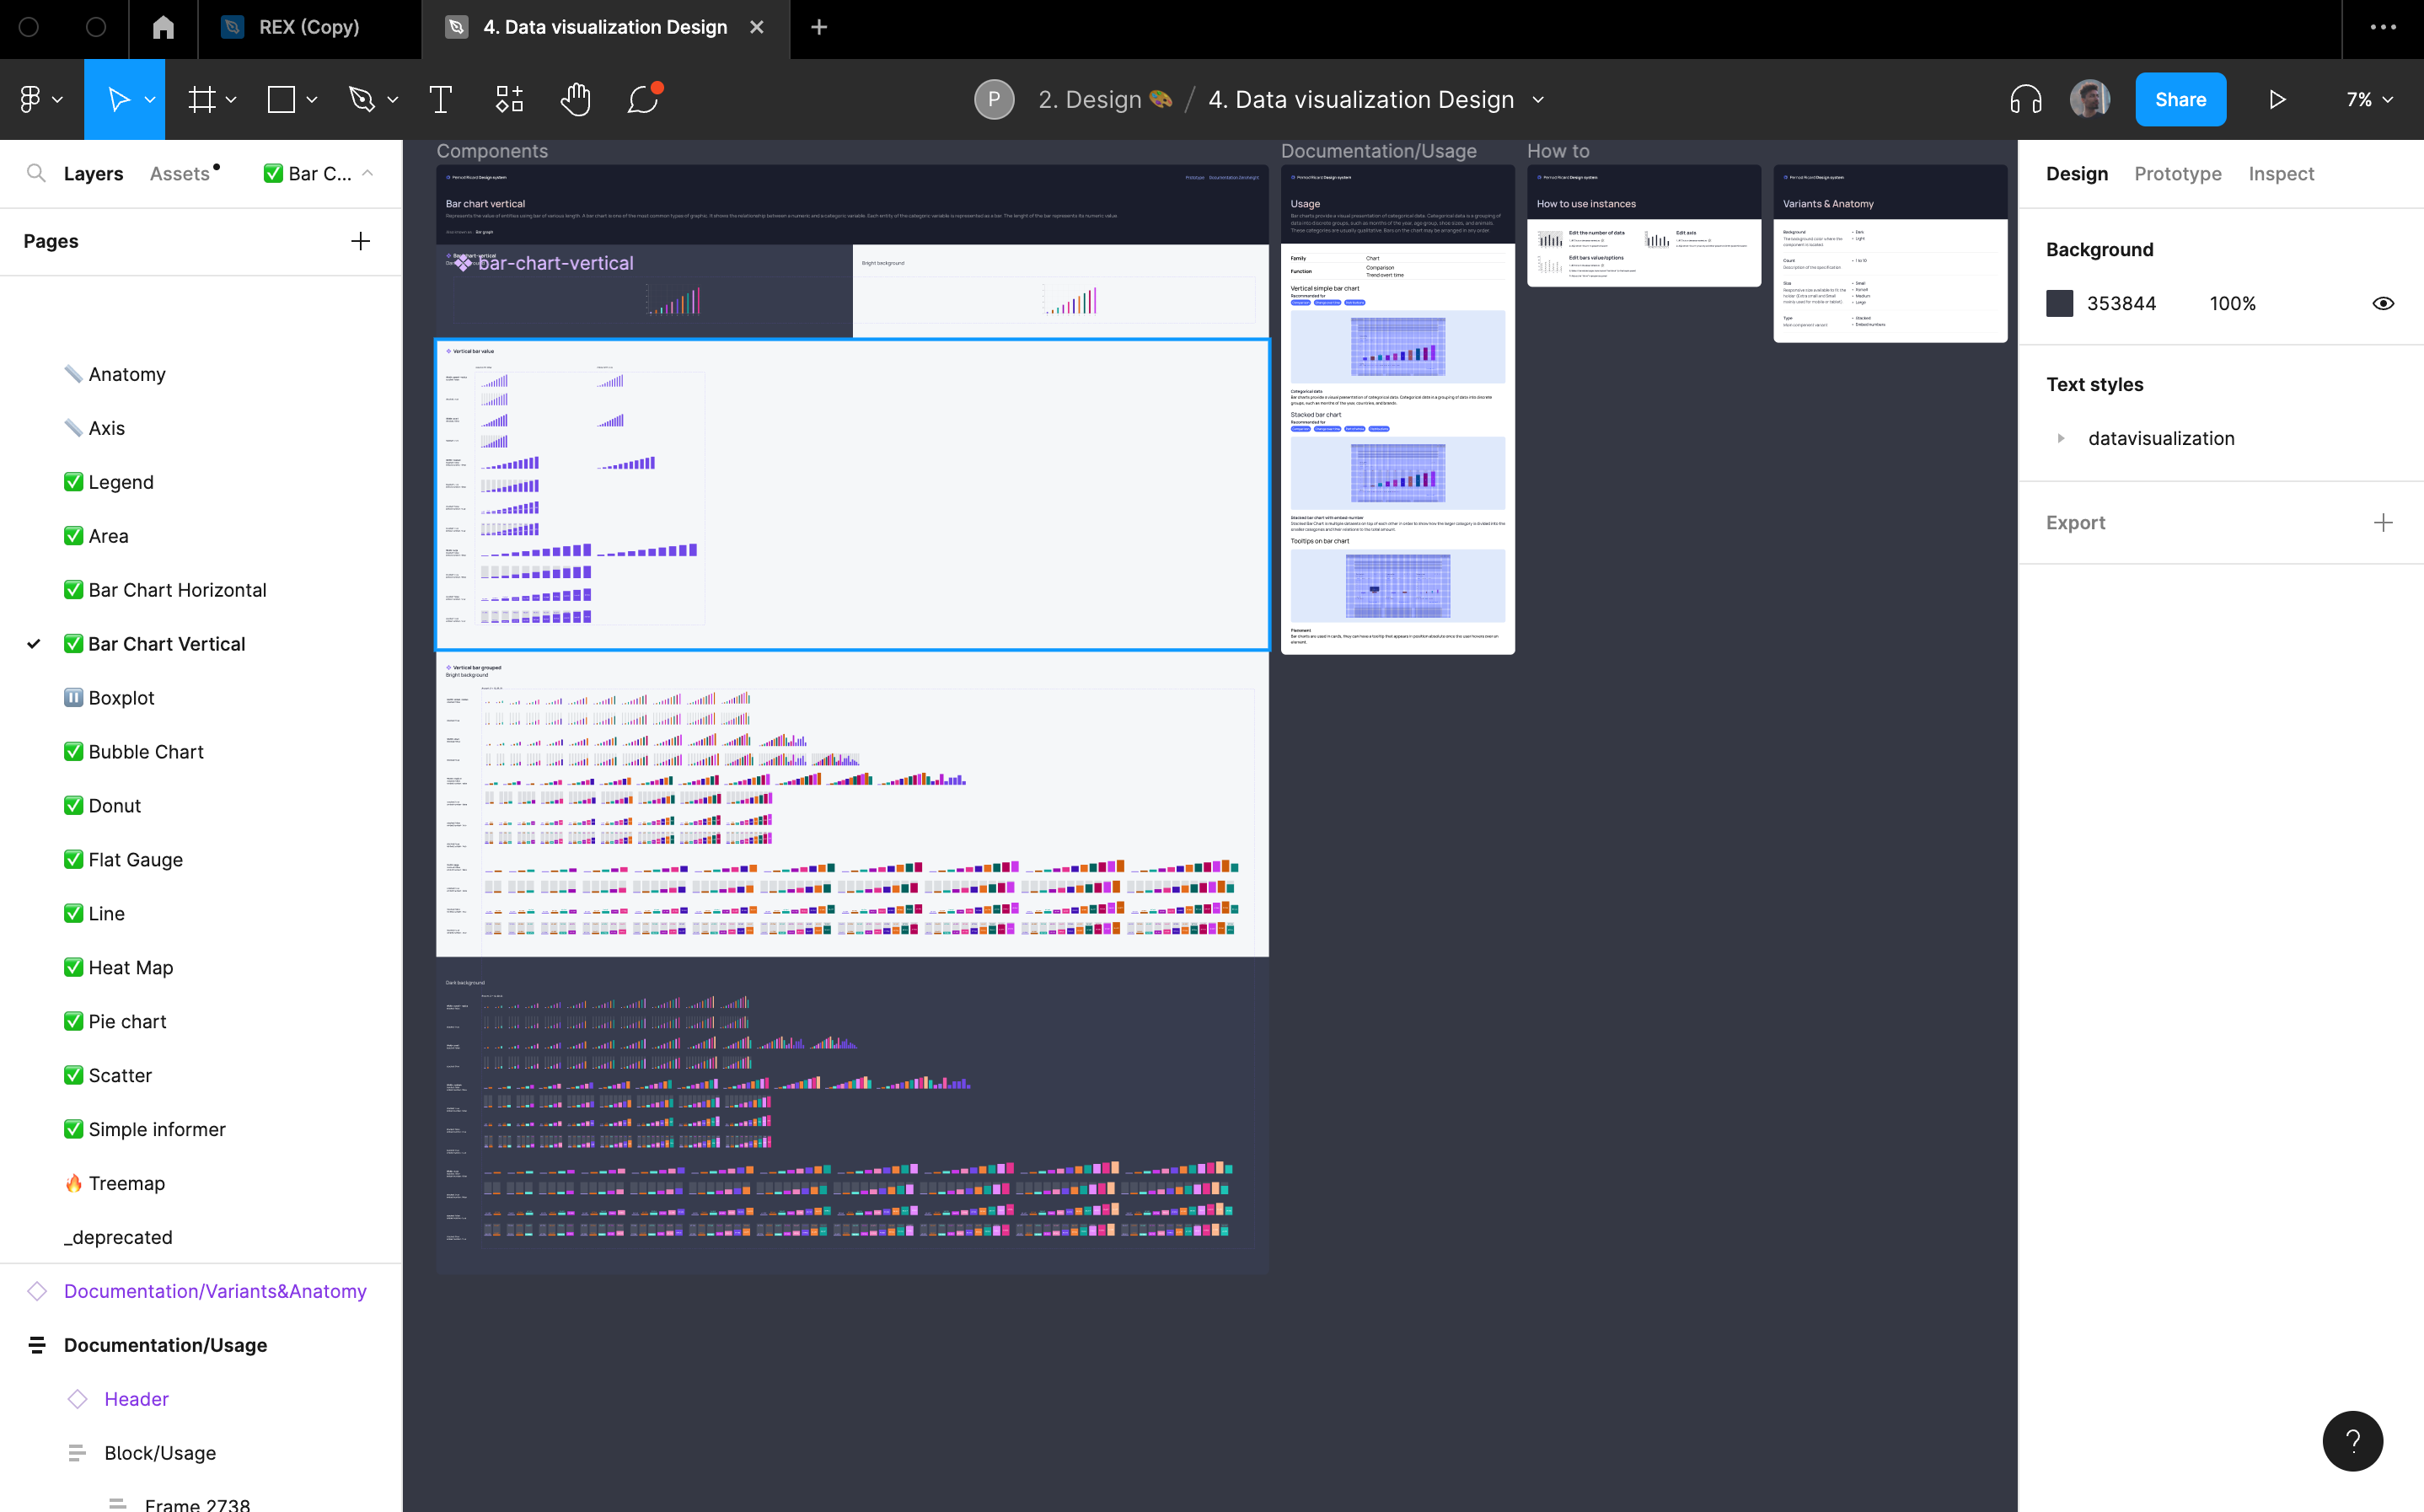Screen dimensions: 2424x1512
Task: Select the Text tool
Action: pyautogui.click(x=440, y=100)
